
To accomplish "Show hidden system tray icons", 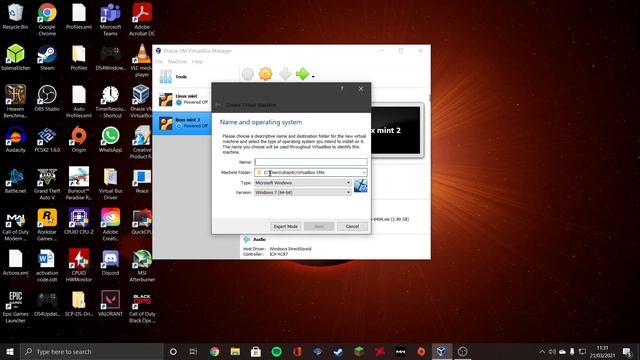I will [x=542, y=352].
